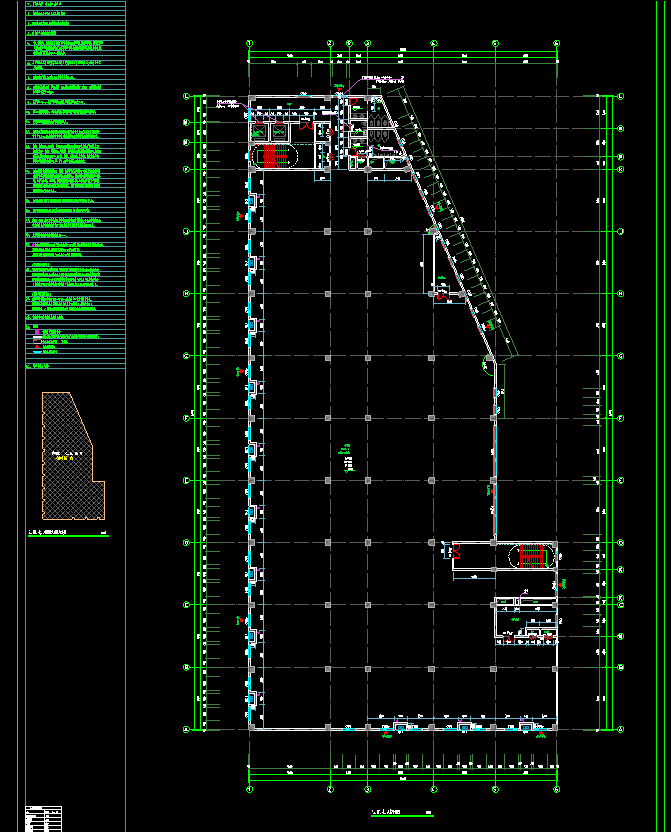Click the left elevator shaft symbol
671x832 pixels.
(x=258, y=129)
